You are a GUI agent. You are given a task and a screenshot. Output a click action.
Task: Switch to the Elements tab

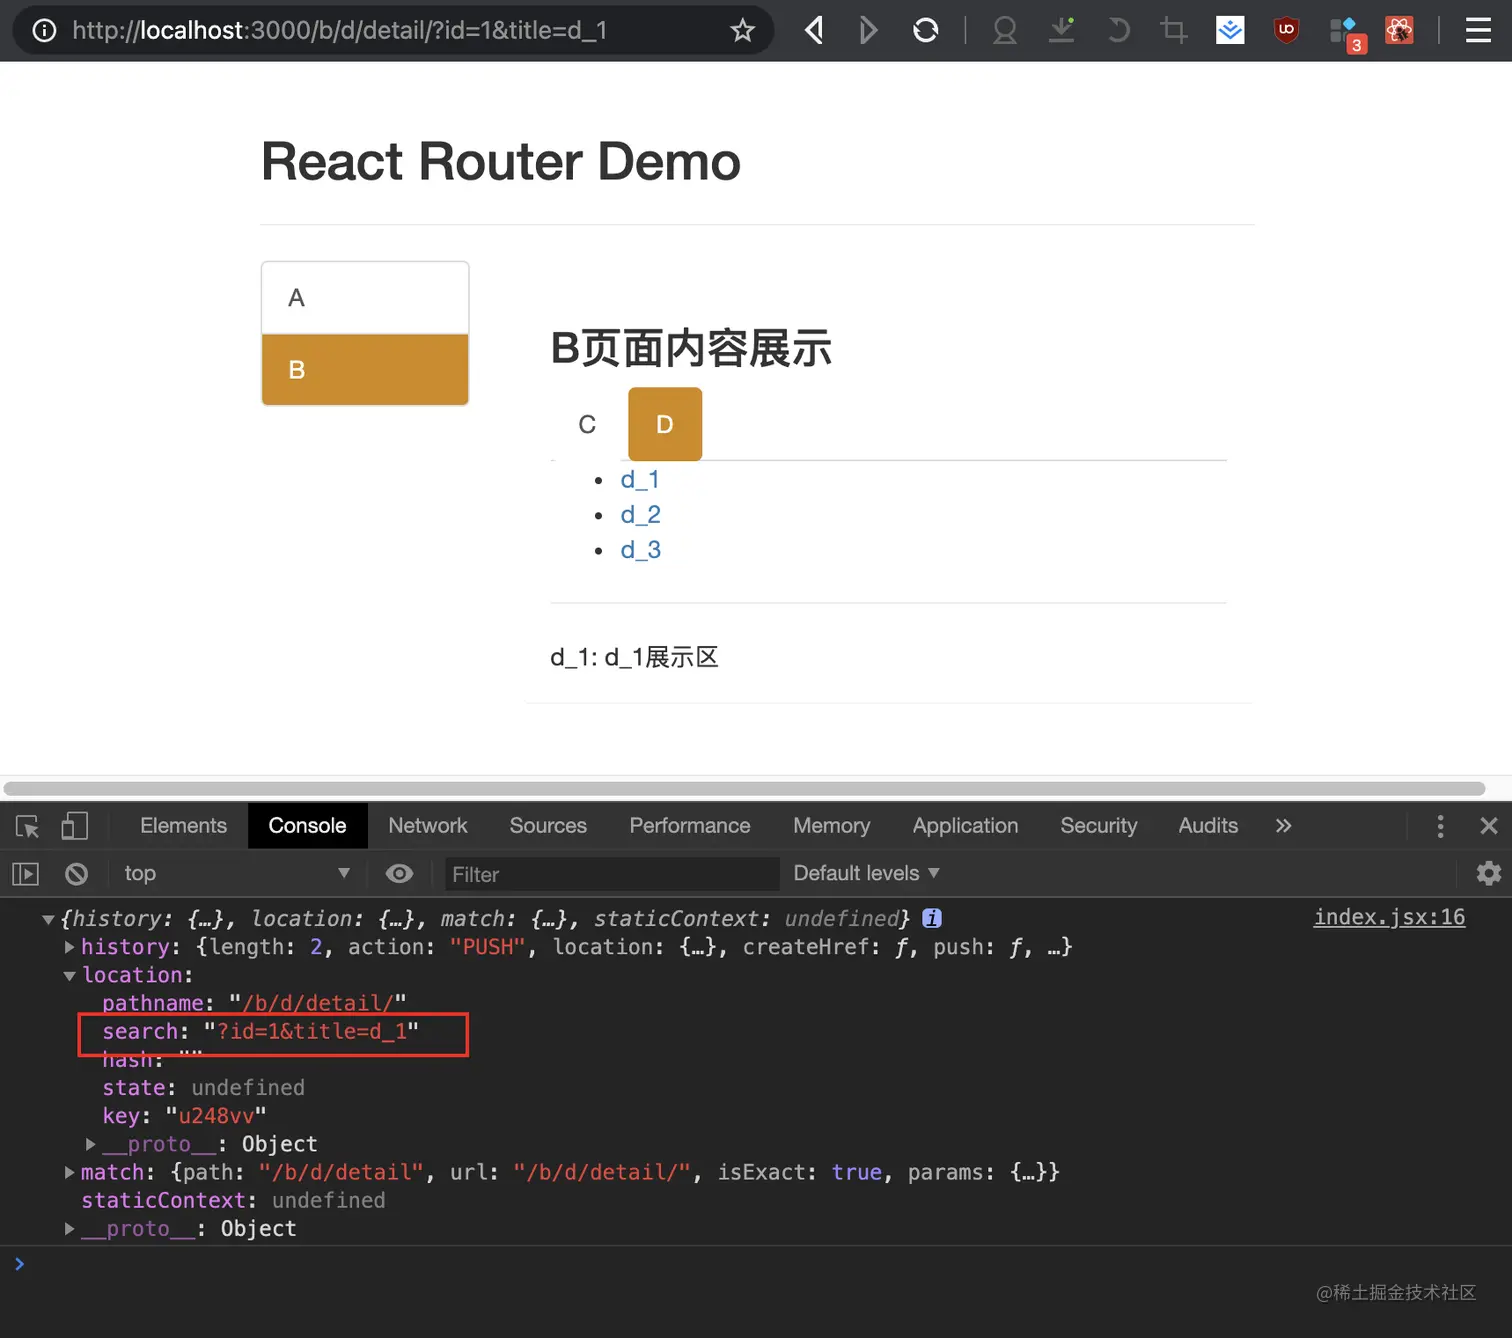[x=183, y=826]
